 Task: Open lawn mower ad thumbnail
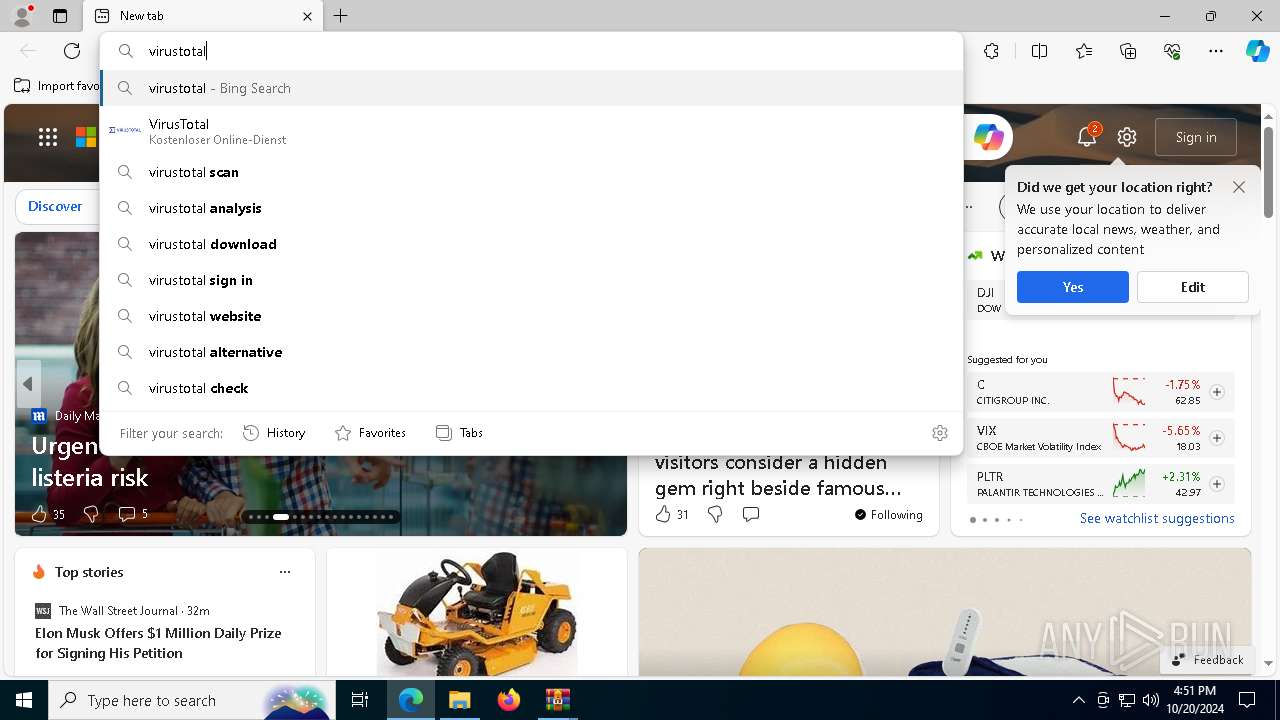(477, 612)
